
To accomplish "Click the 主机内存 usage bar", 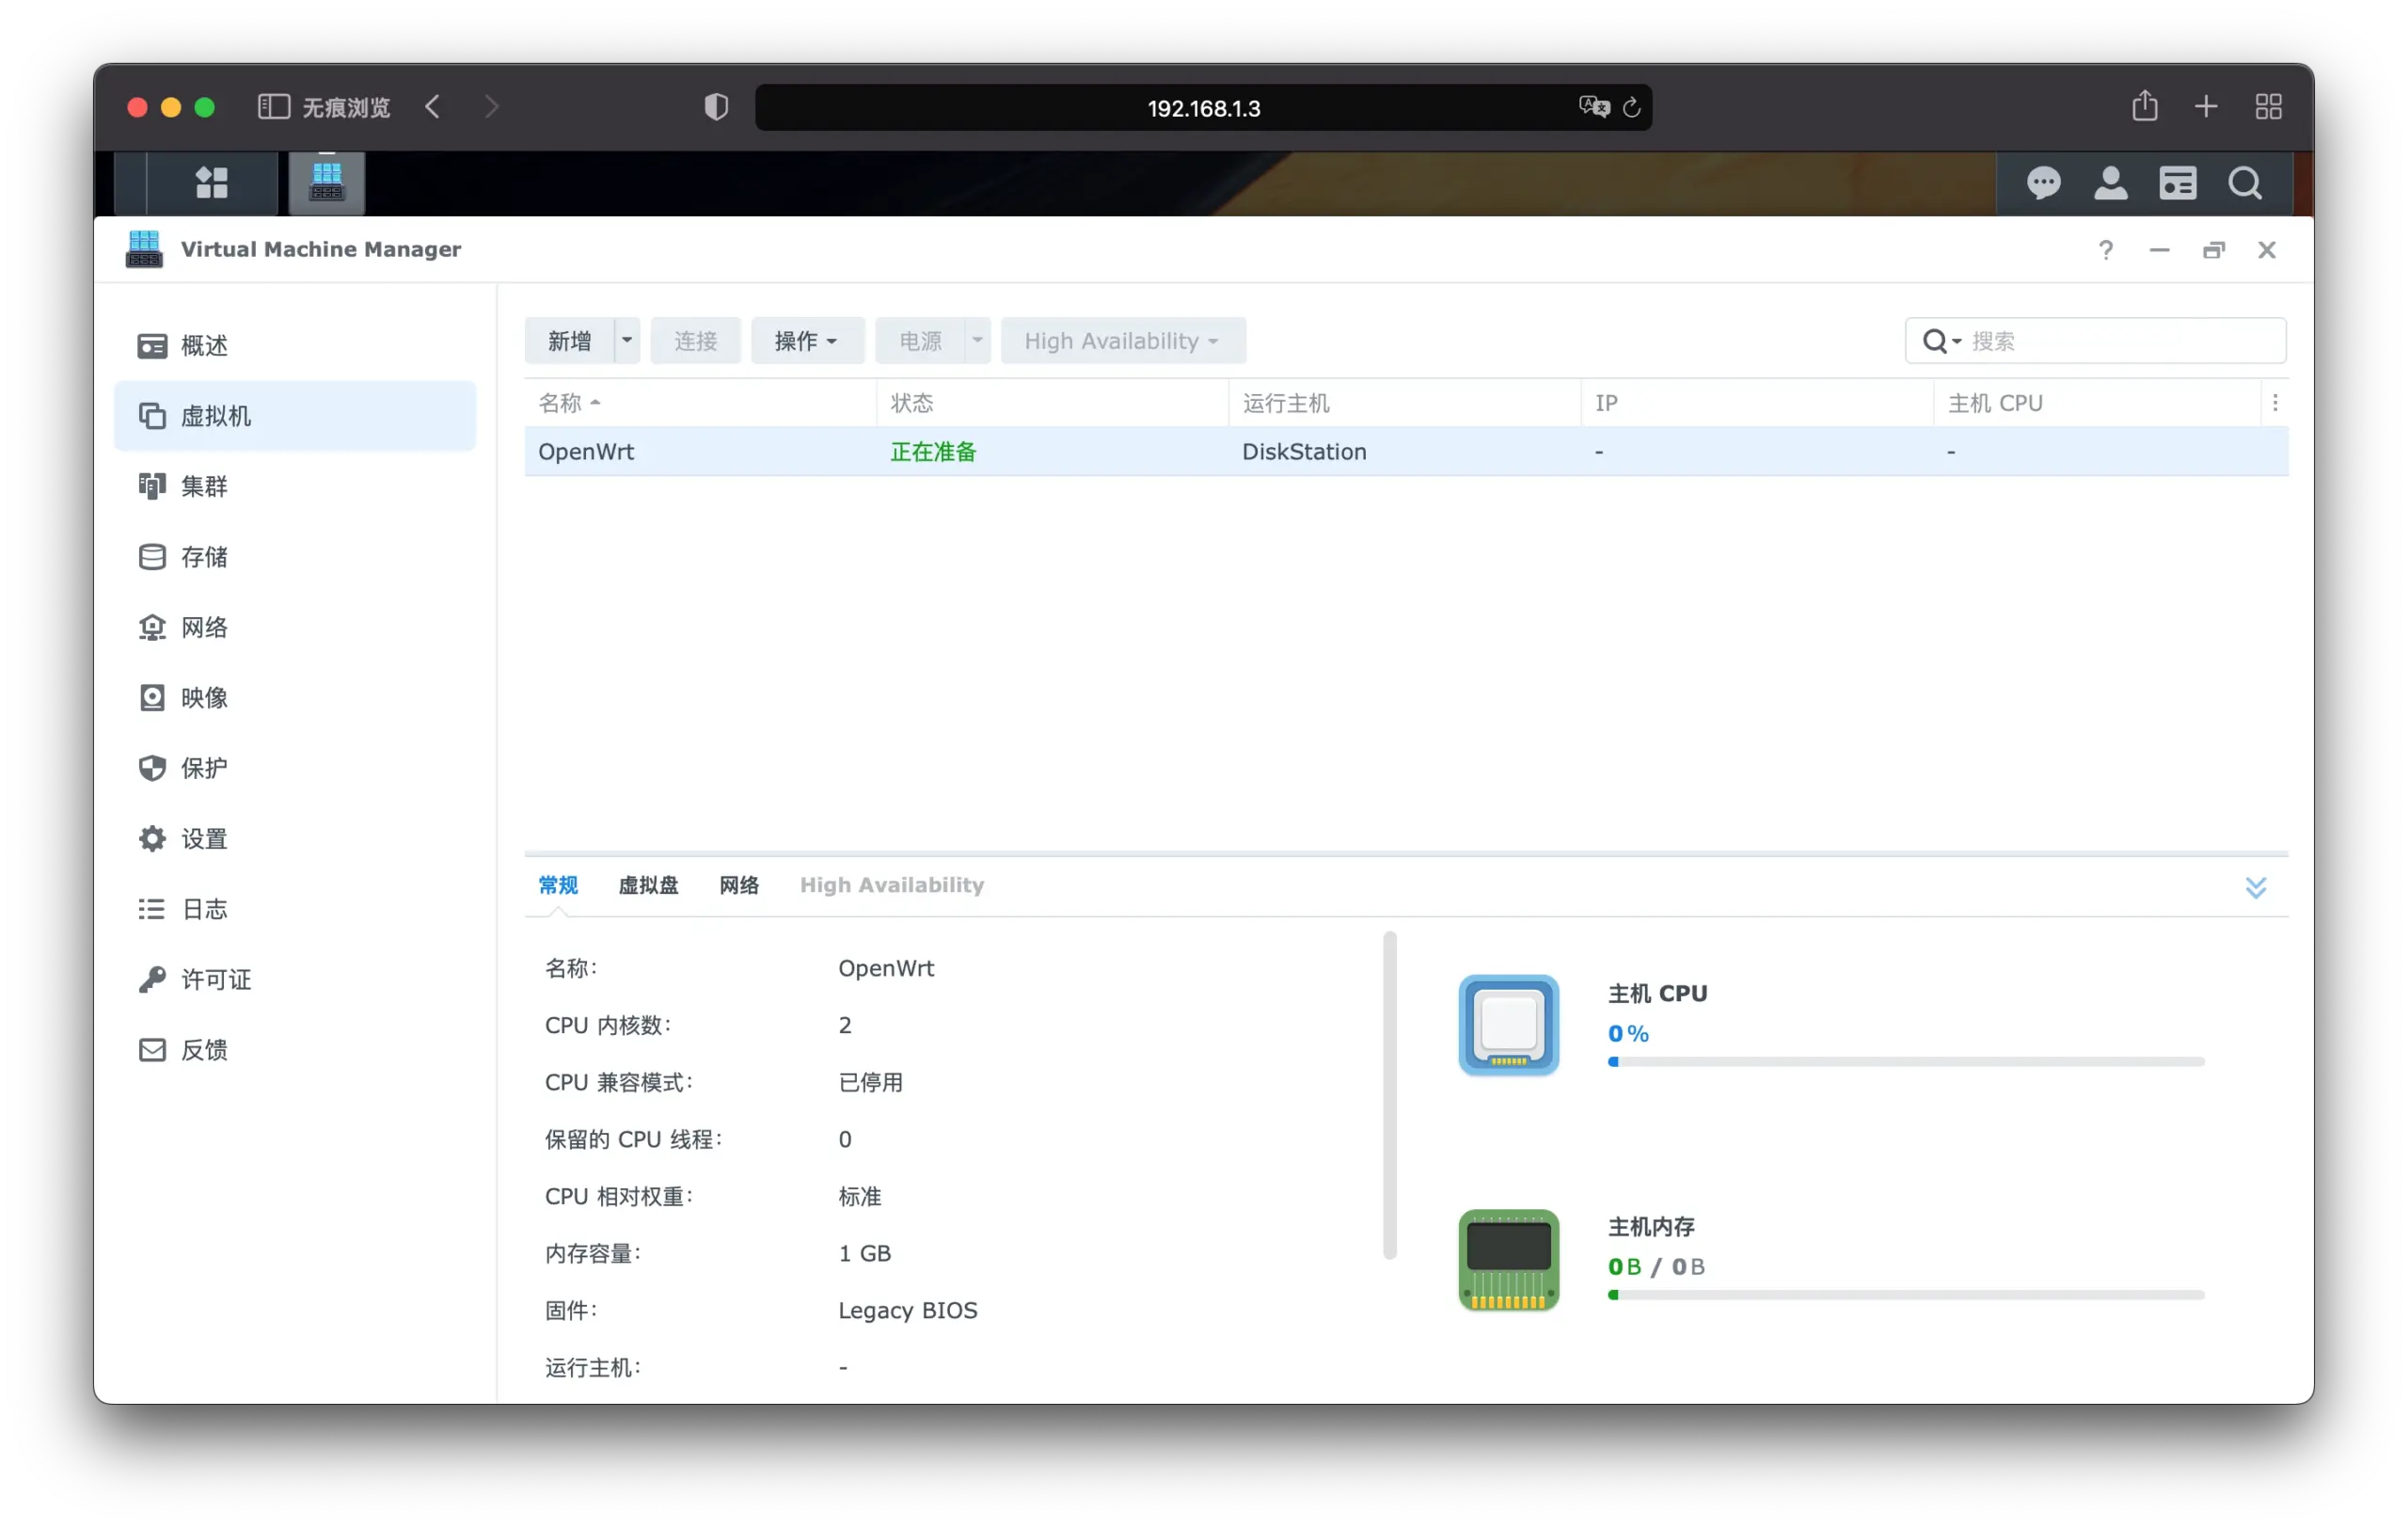I will pos(1906,1295).
